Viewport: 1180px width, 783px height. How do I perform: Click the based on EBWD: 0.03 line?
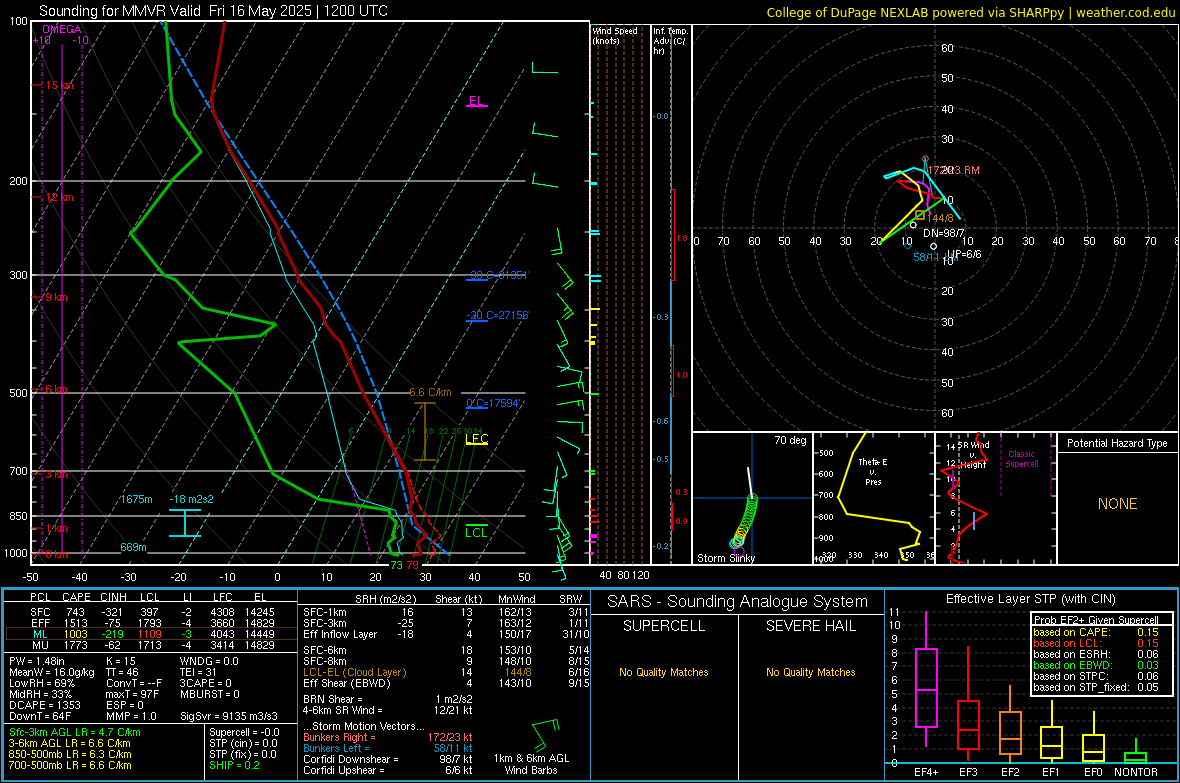(x=1096, y=665)
